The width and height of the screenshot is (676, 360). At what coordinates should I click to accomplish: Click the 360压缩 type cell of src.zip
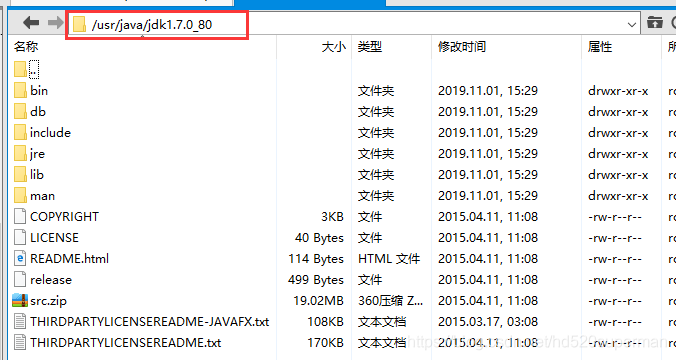coord(390,301)
